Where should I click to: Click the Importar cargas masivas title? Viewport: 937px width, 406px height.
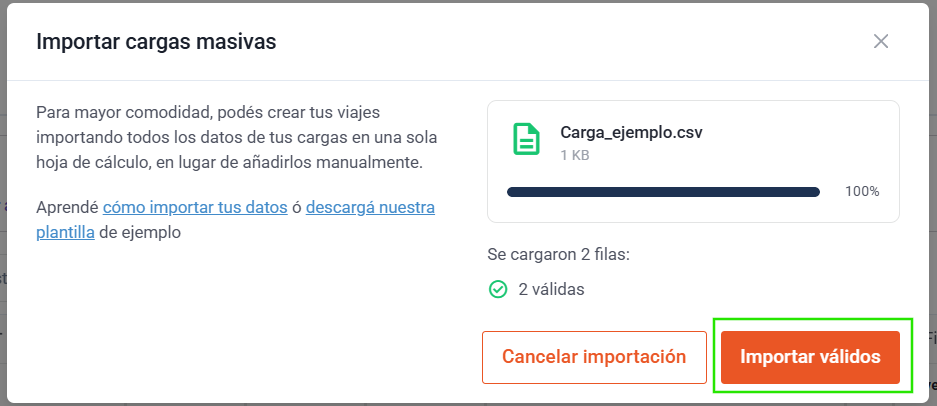pyautogui.click(x=156, y=42)
